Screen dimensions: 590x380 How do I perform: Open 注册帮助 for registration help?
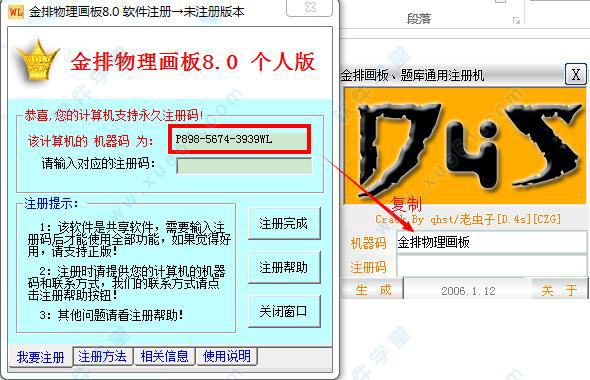pyautogui.click(x=284, y=268)
